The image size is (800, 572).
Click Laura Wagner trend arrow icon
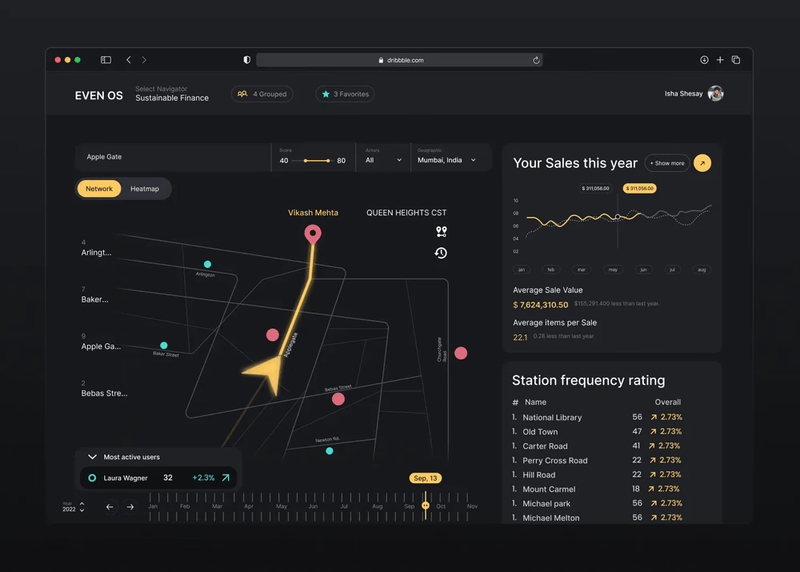point(226,478)
